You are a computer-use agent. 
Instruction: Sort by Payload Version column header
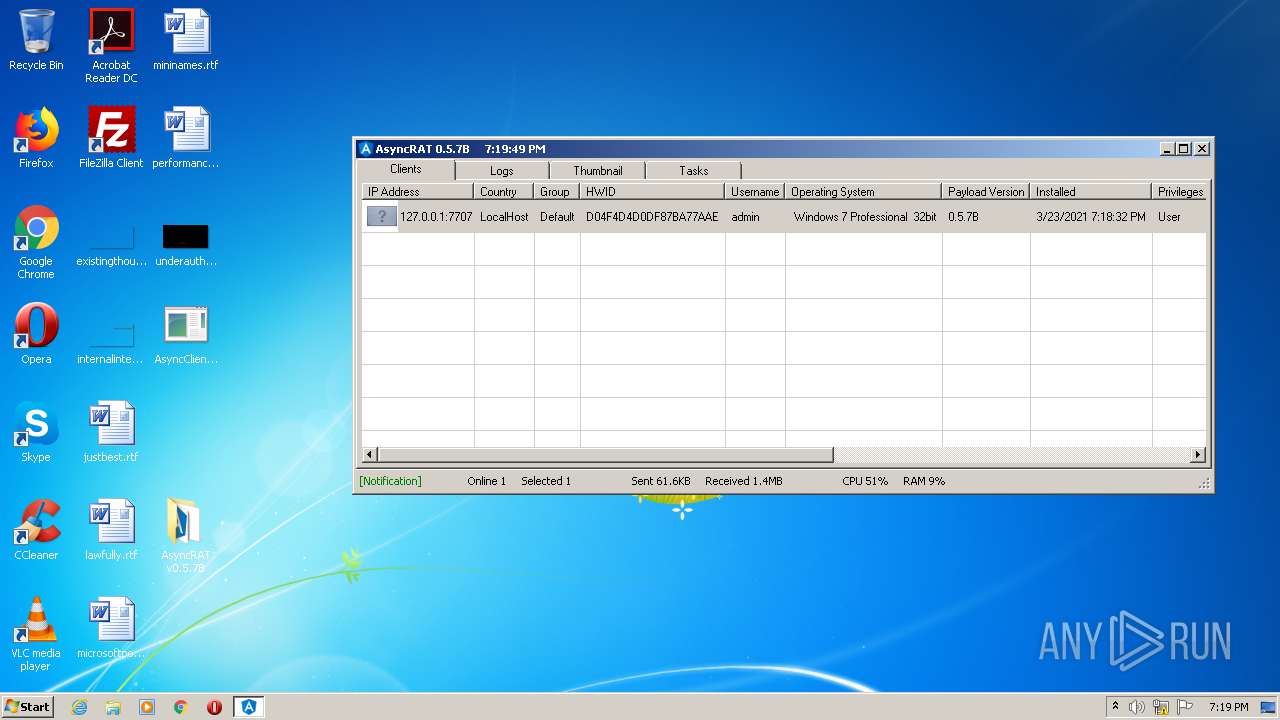coord(986,191)
